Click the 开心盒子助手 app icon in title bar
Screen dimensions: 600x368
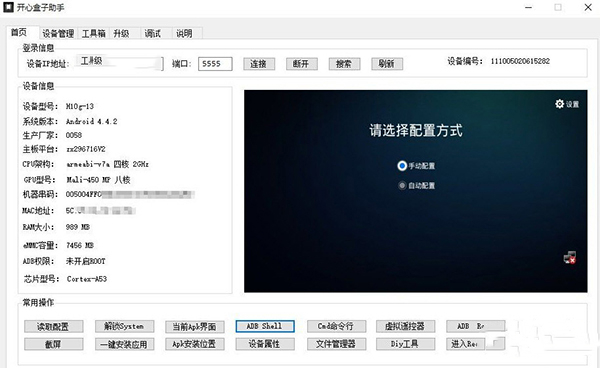pyautogui.click(x=8, y=7)
